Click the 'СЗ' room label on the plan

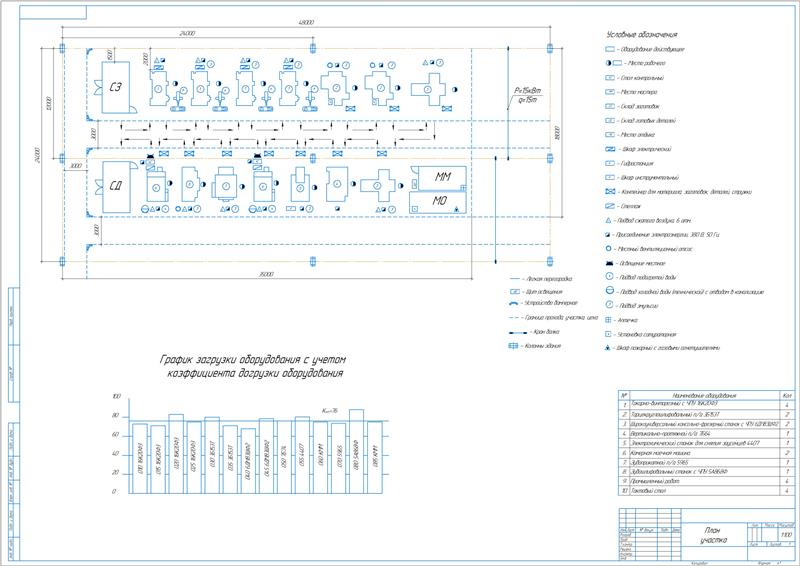tap(116, 87)
